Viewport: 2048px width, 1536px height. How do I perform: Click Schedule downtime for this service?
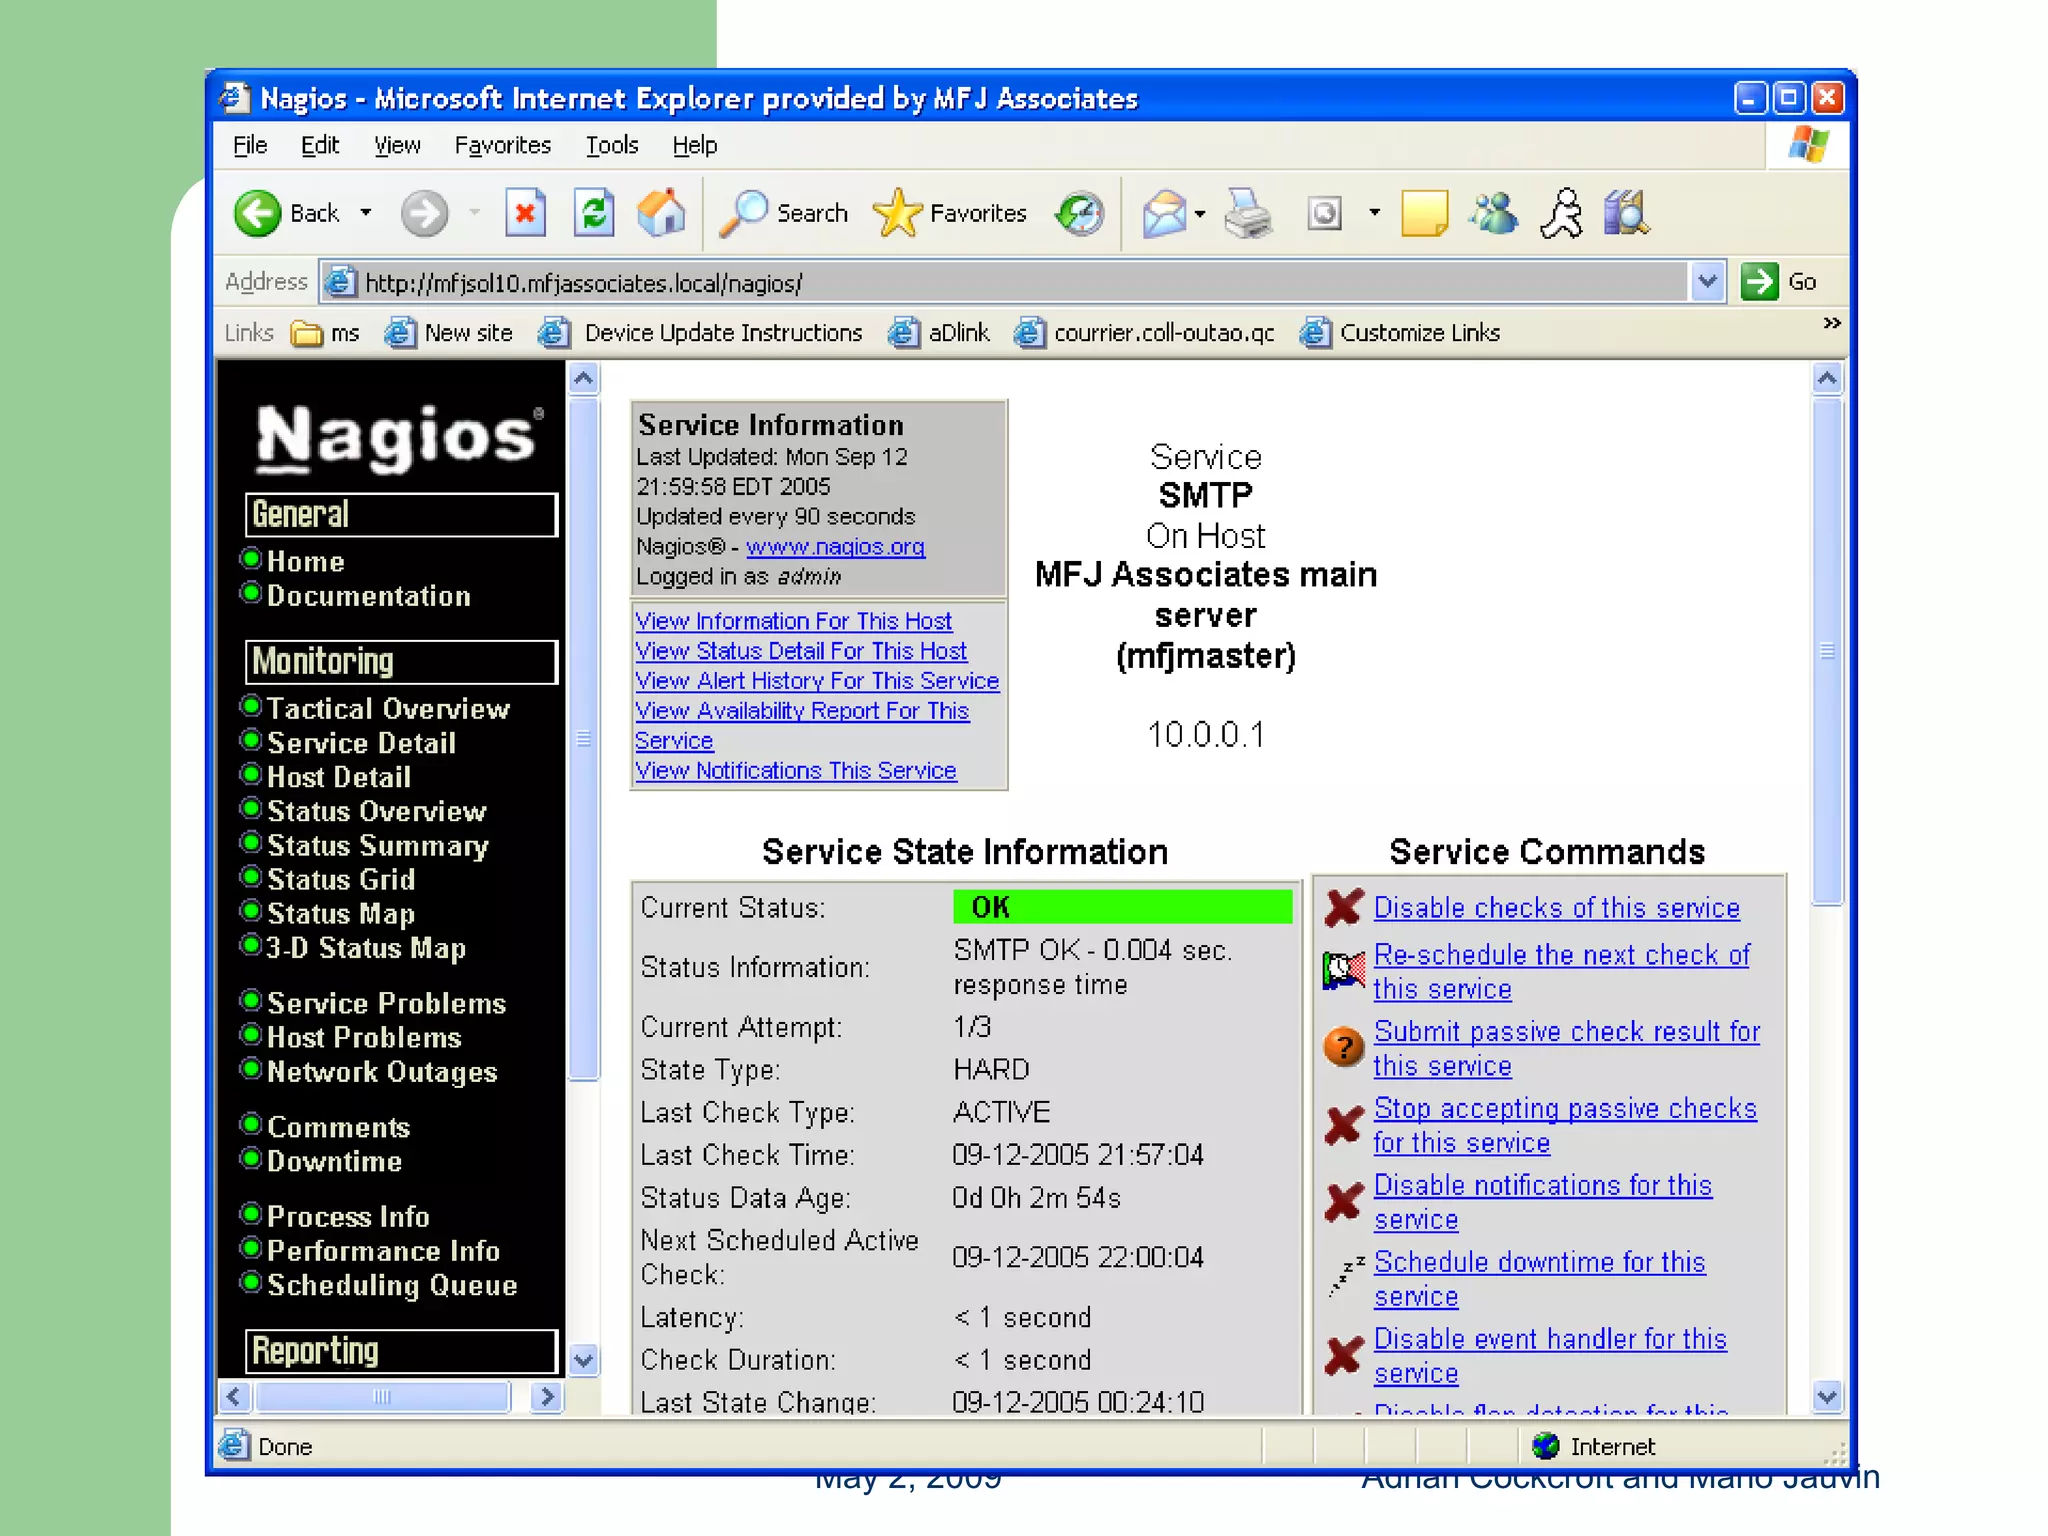point(1539,1279)
